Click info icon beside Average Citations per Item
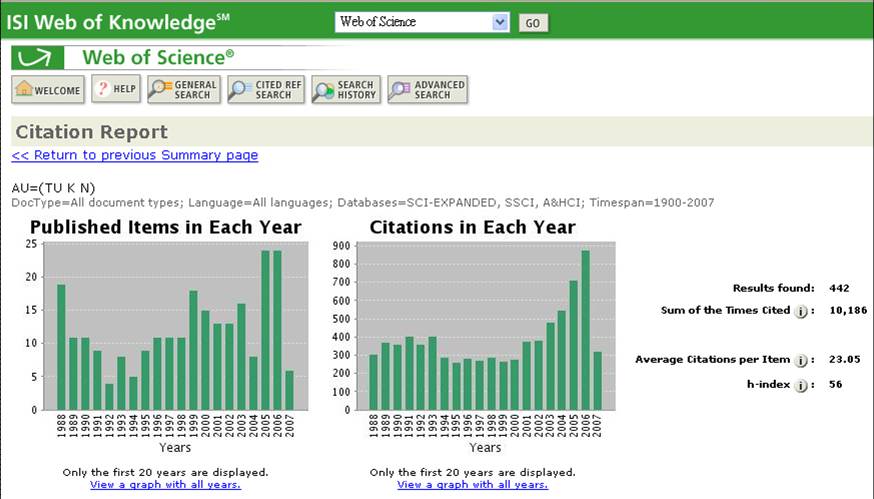The width and height of the screenshot is (874, 499). click(801, 360)
